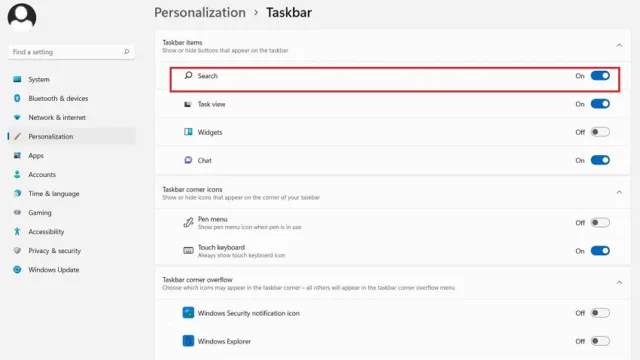The height and width of the screenshot is (360, 640).
Task: Click the Touch keyboard icon
Action: coord(188,251)
